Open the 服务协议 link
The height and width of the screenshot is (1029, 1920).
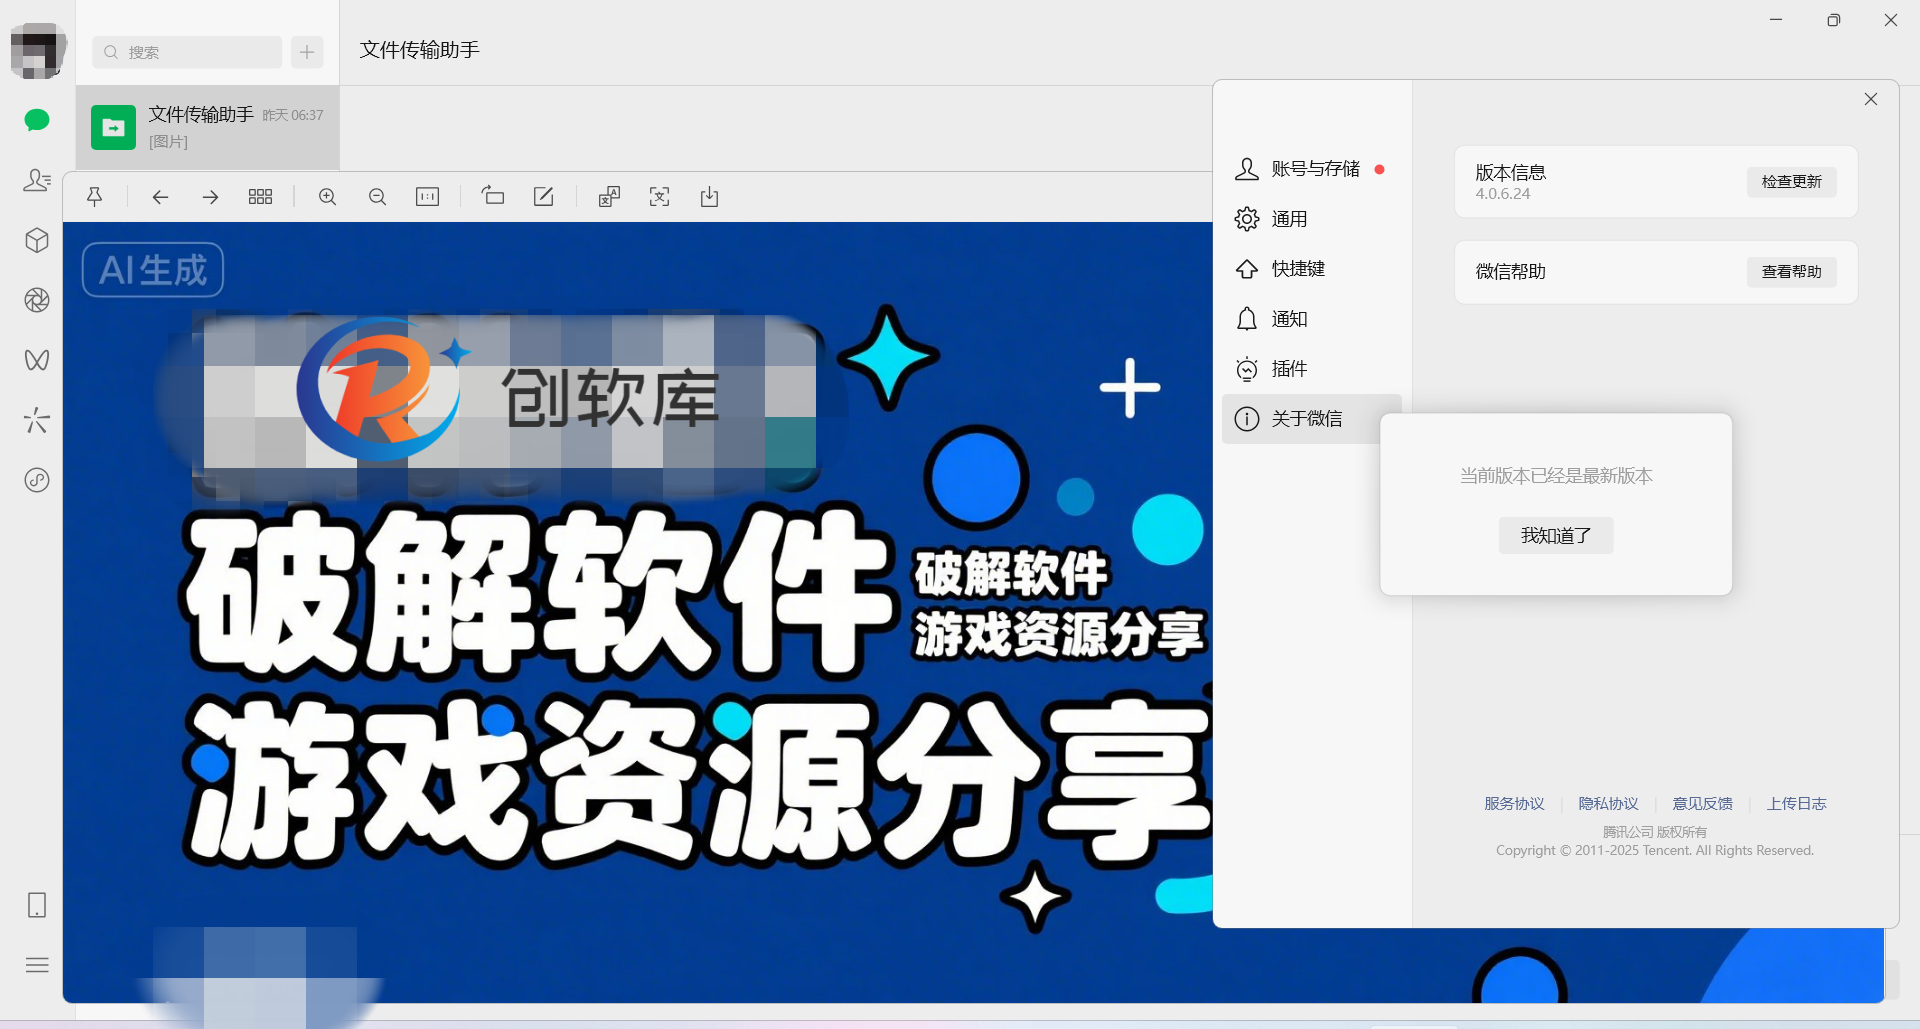coord(1514,804)
